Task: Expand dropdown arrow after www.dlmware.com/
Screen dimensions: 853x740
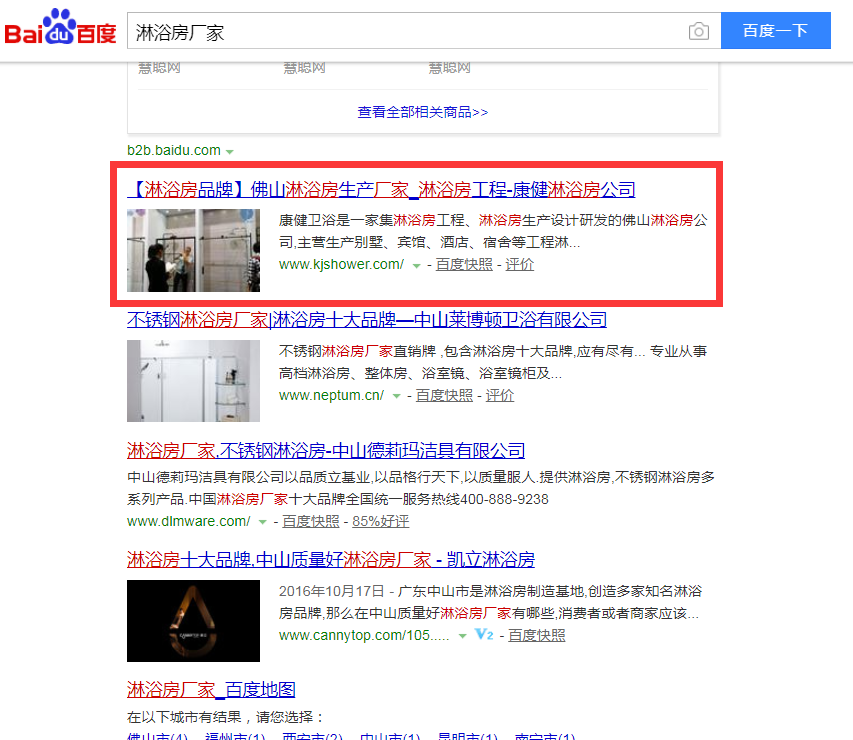Action: [262, 522]
